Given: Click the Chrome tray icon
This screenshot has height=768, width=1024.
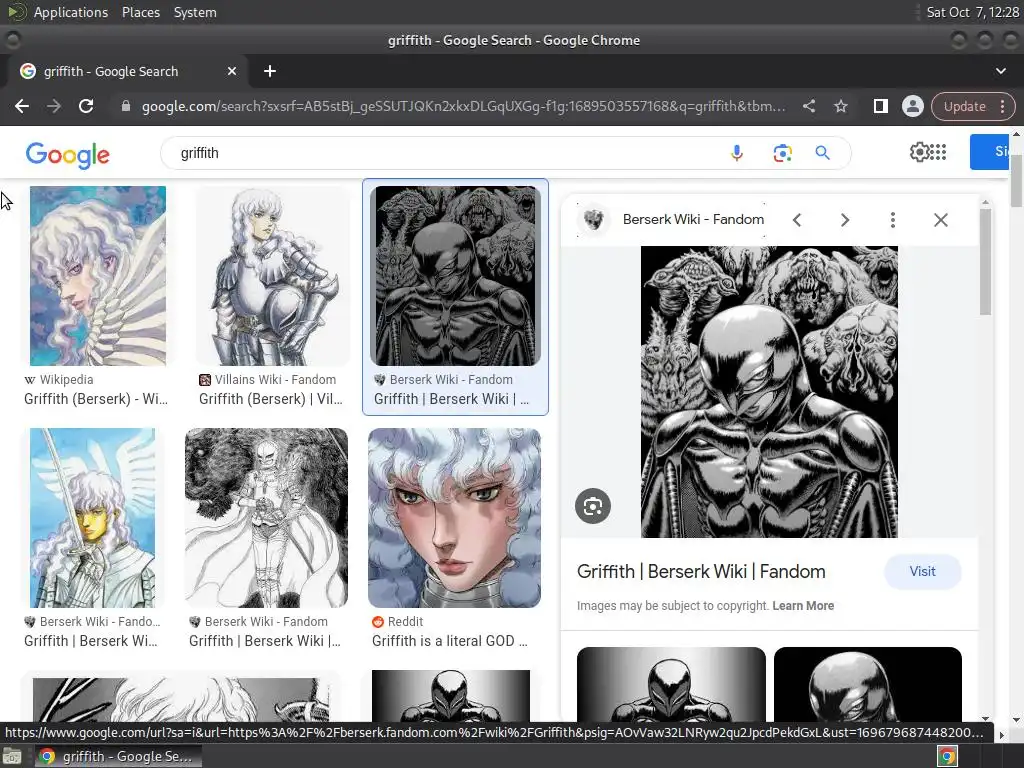Looking at the screenshot, I should [947, 756].
